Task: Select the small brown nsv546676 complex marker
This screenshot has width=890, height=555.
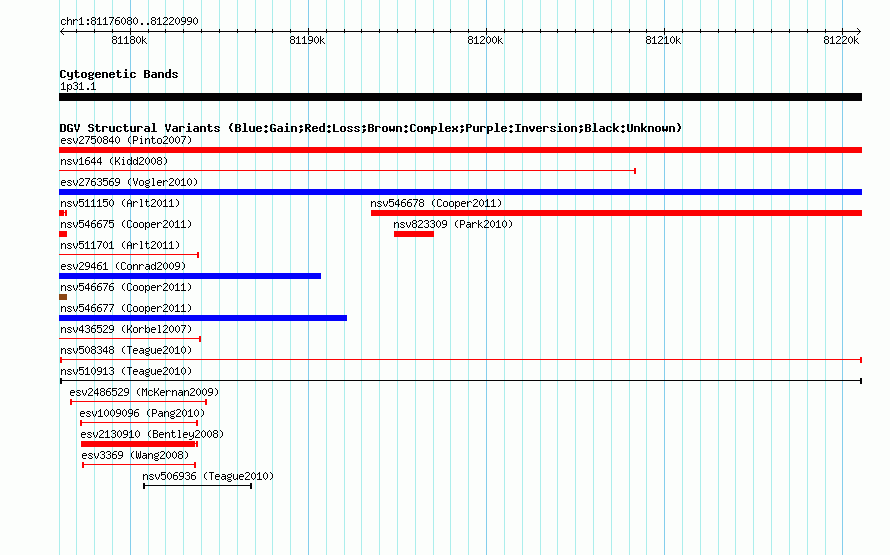Action: (x=63, y=297)
